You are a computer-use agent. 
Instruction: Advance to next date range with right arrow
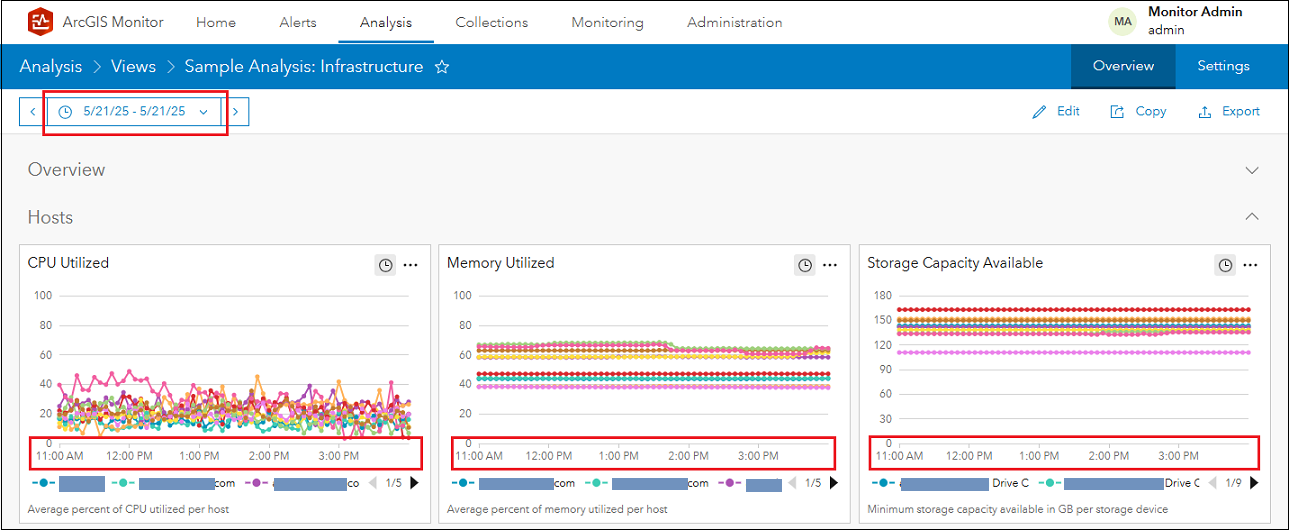coord(235,112)
